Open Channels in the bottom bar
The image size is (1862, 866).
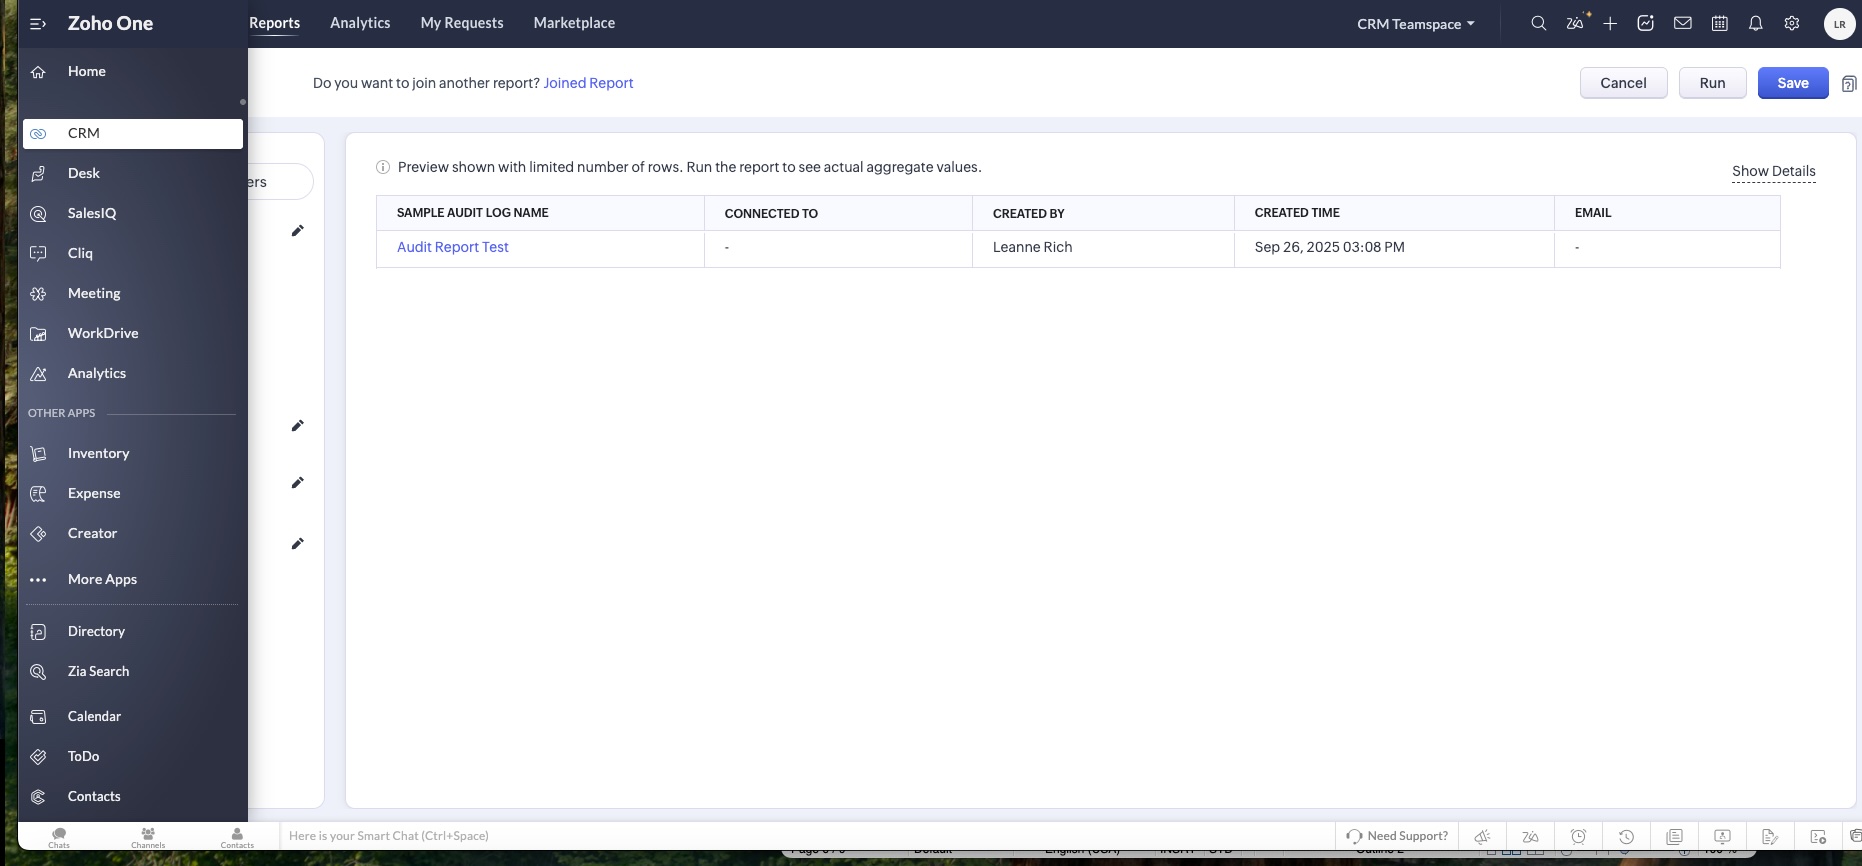pyautogui.click(x=148, y=837)
